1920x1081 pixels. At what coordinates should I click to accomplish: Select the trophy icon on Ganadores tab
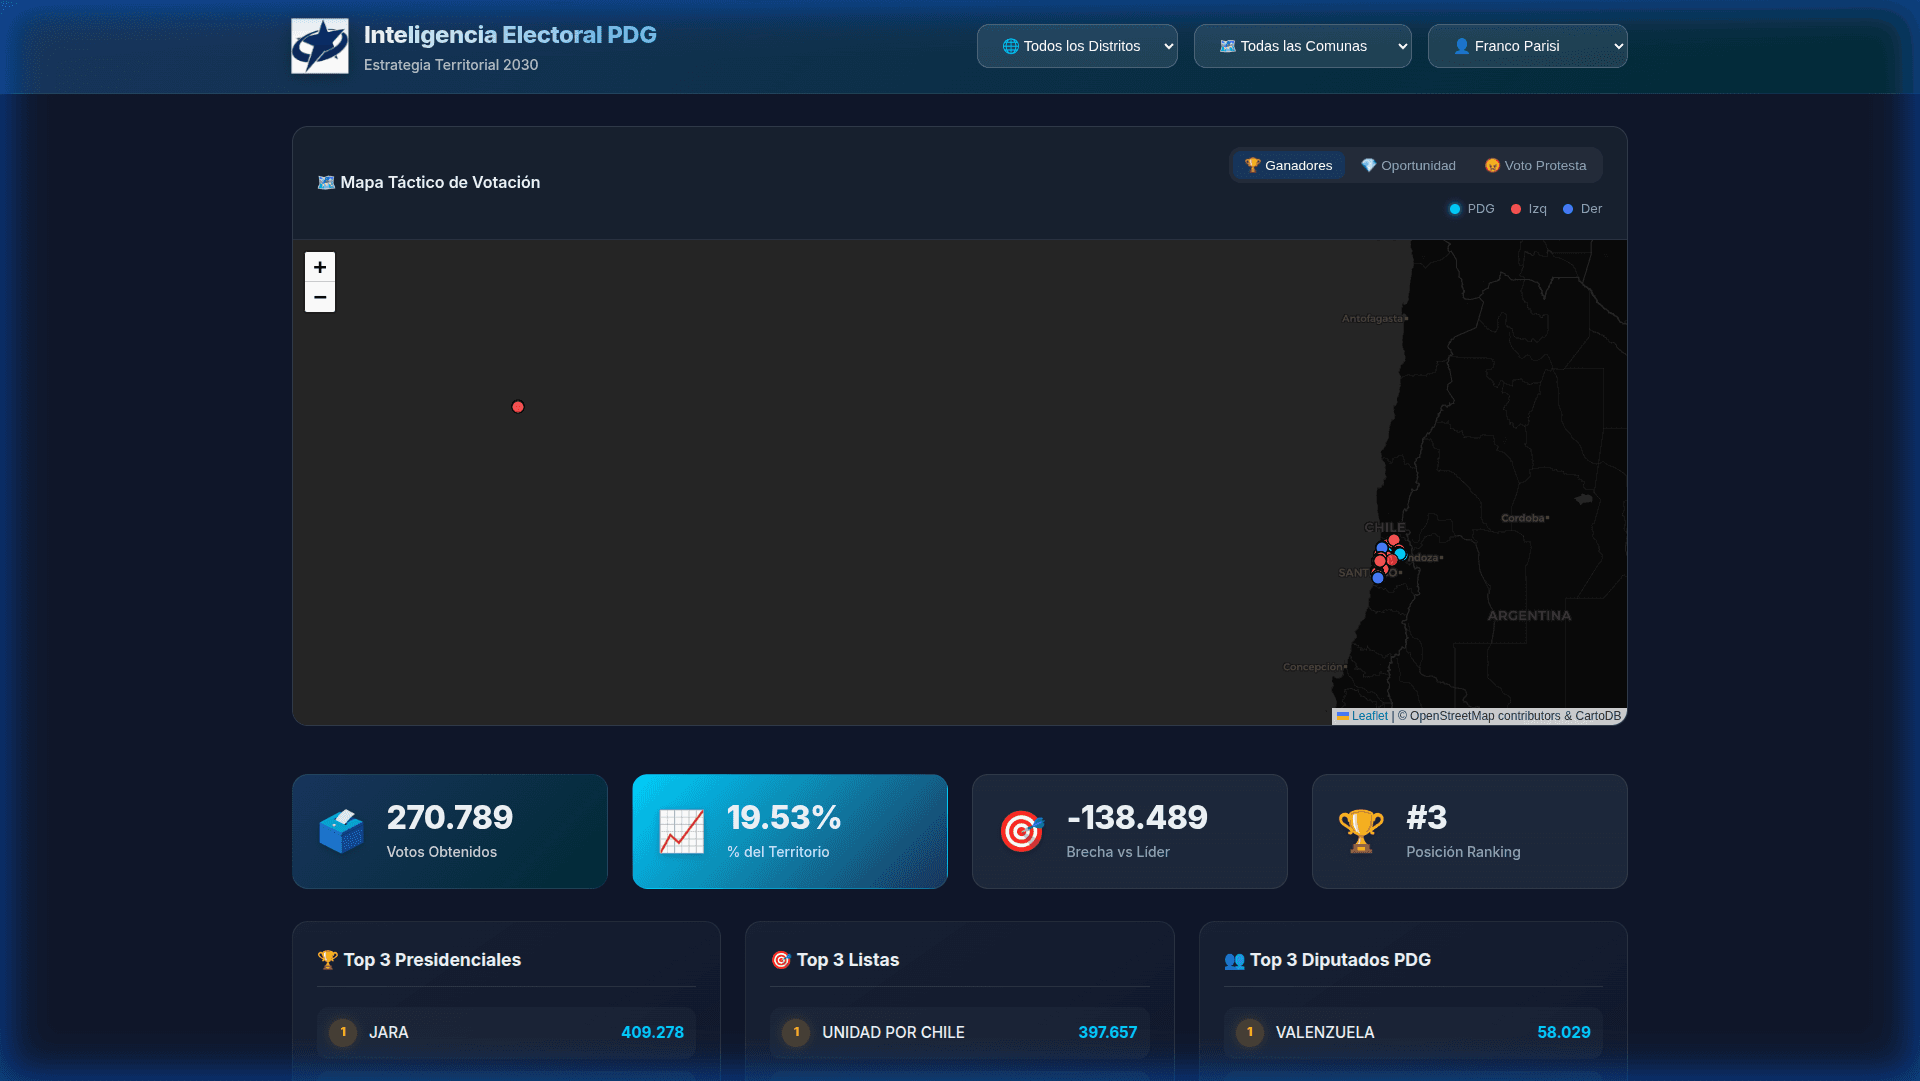(x=1253, y=165)
